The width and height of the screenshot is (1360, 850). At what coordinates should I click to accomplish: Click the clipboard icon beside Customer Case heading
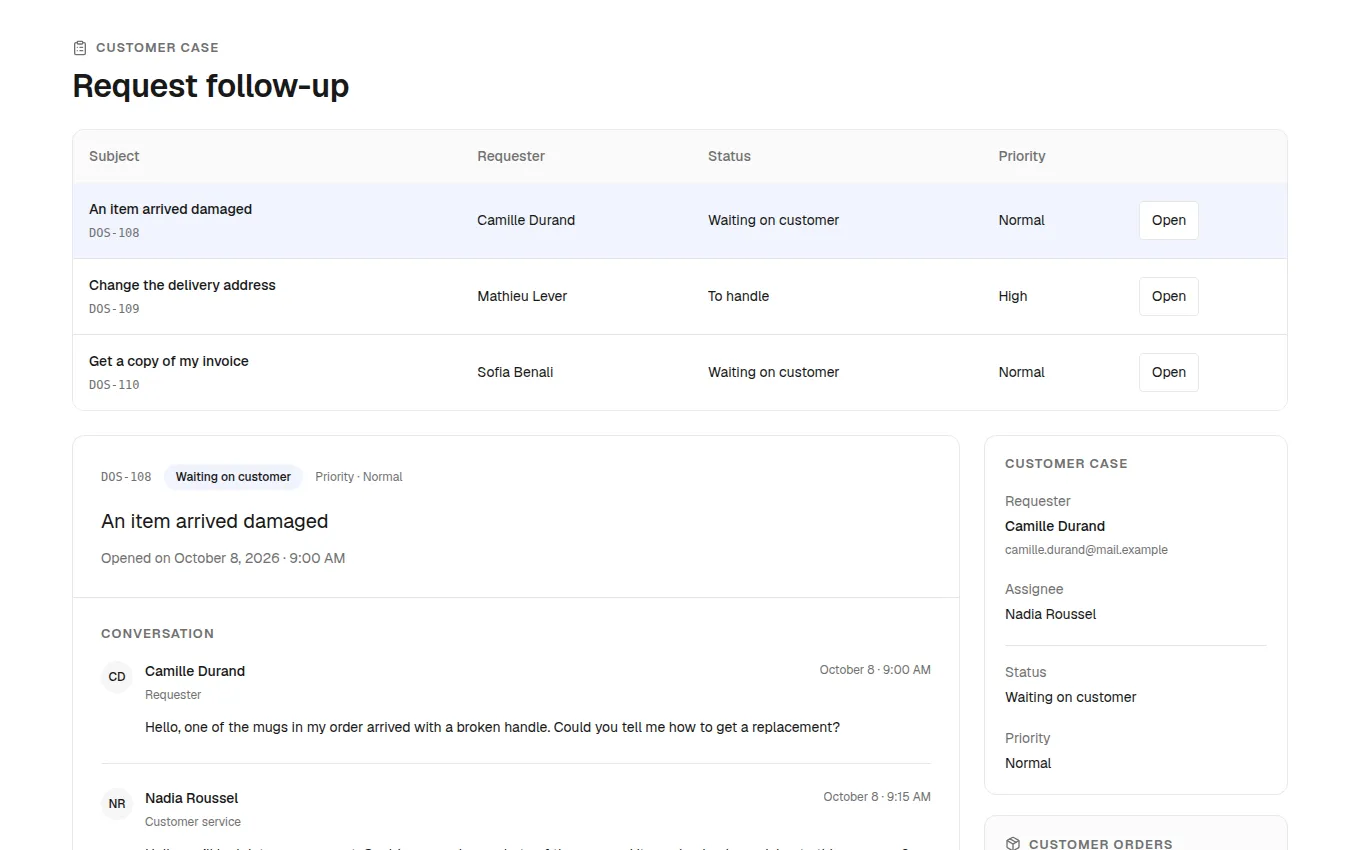[80, 48]
